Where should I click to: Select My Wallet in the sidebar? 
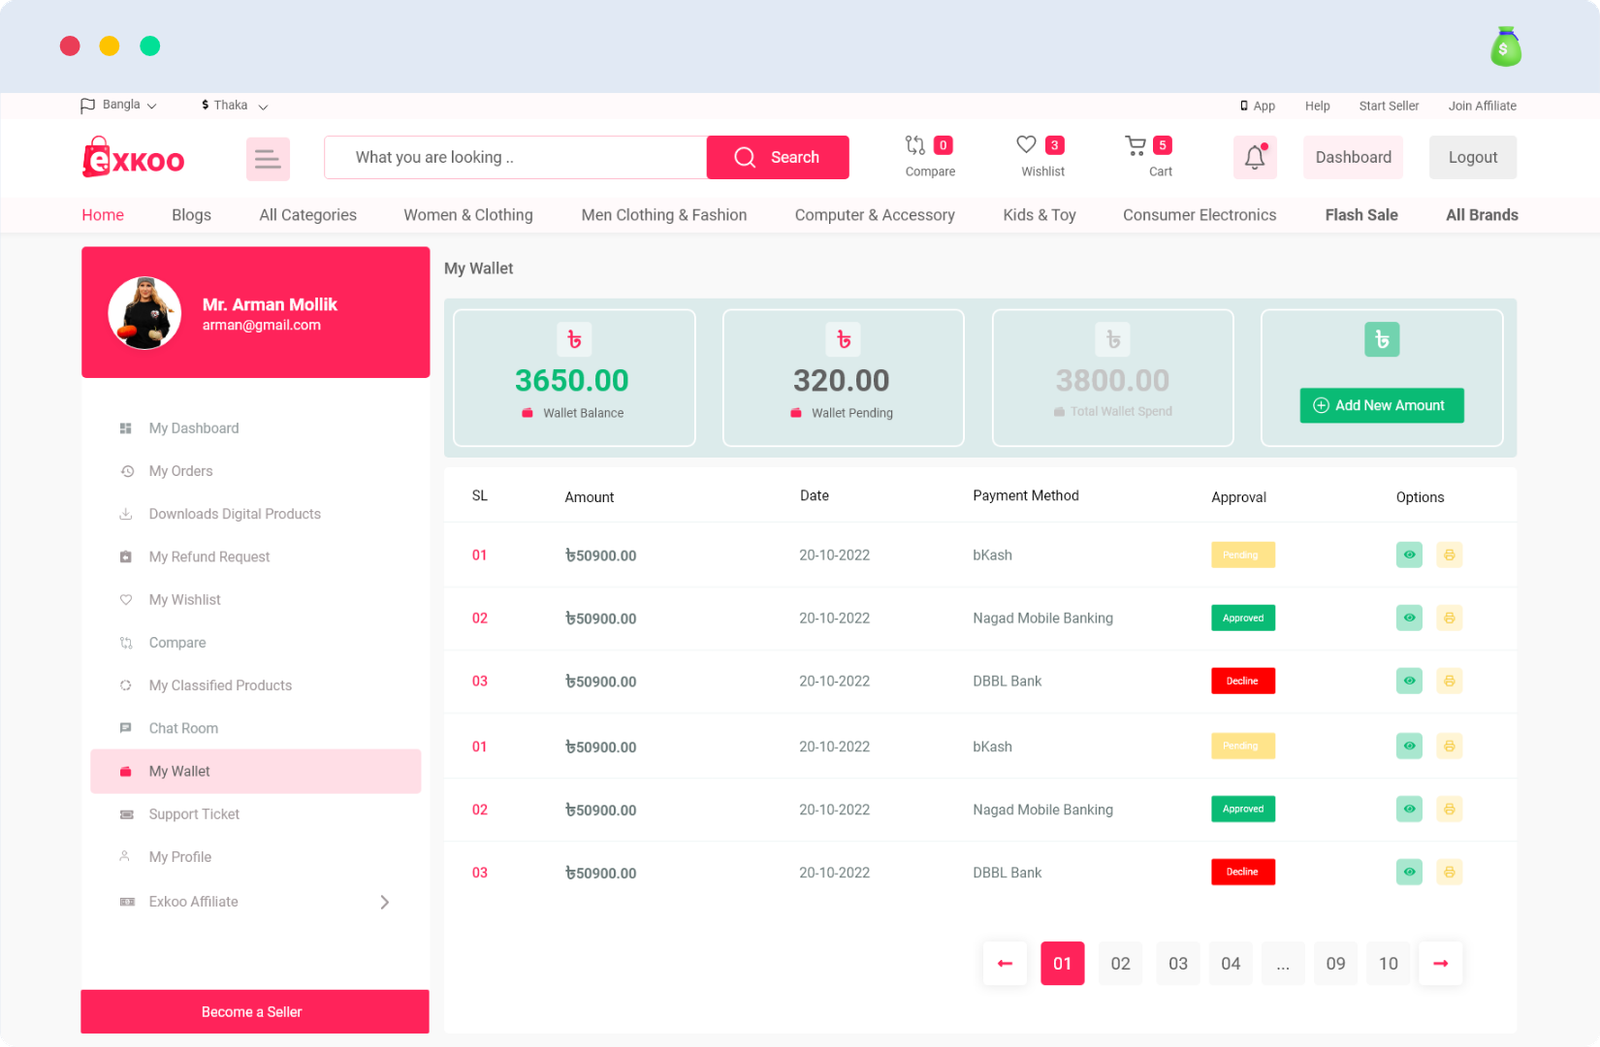[256, 771]
